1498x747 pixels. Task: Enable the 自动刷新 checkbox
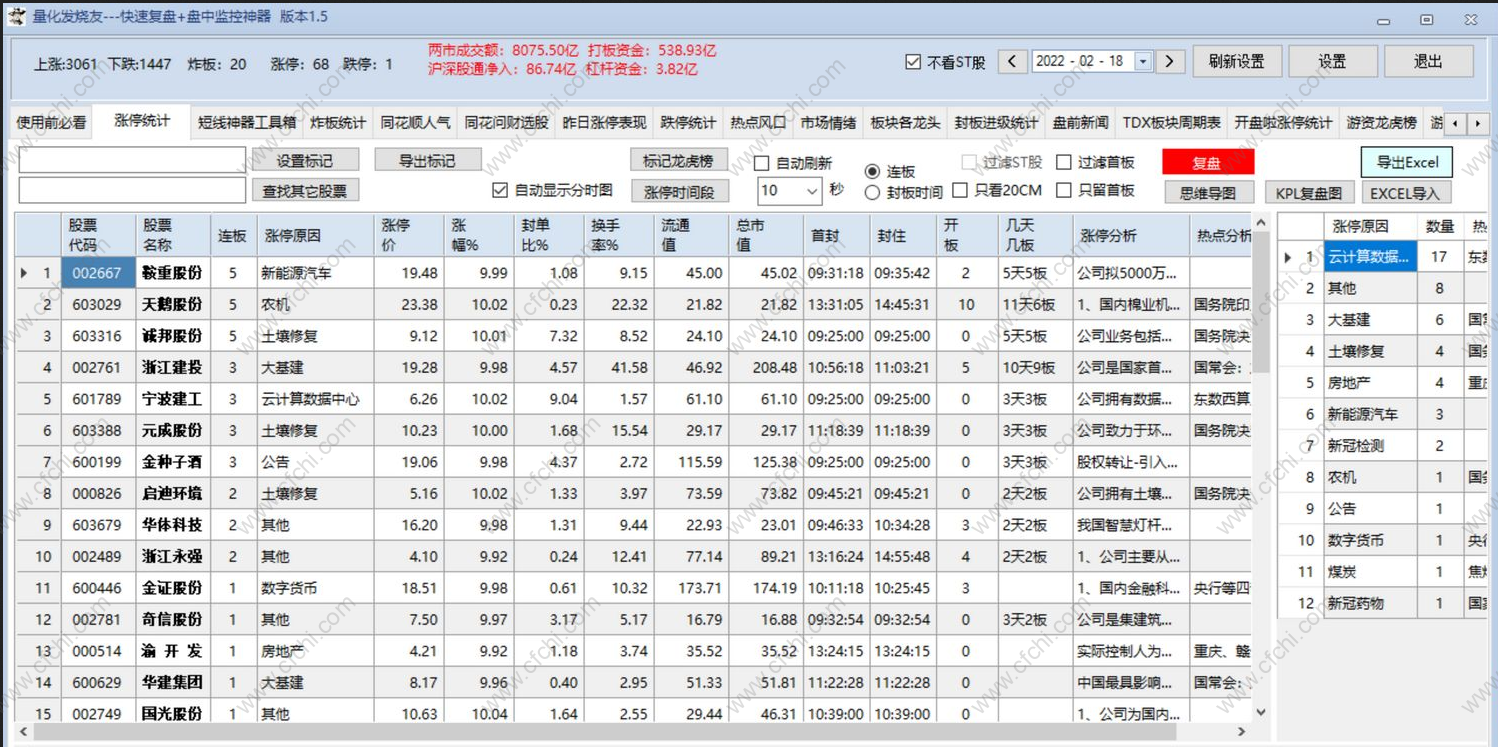762,163
